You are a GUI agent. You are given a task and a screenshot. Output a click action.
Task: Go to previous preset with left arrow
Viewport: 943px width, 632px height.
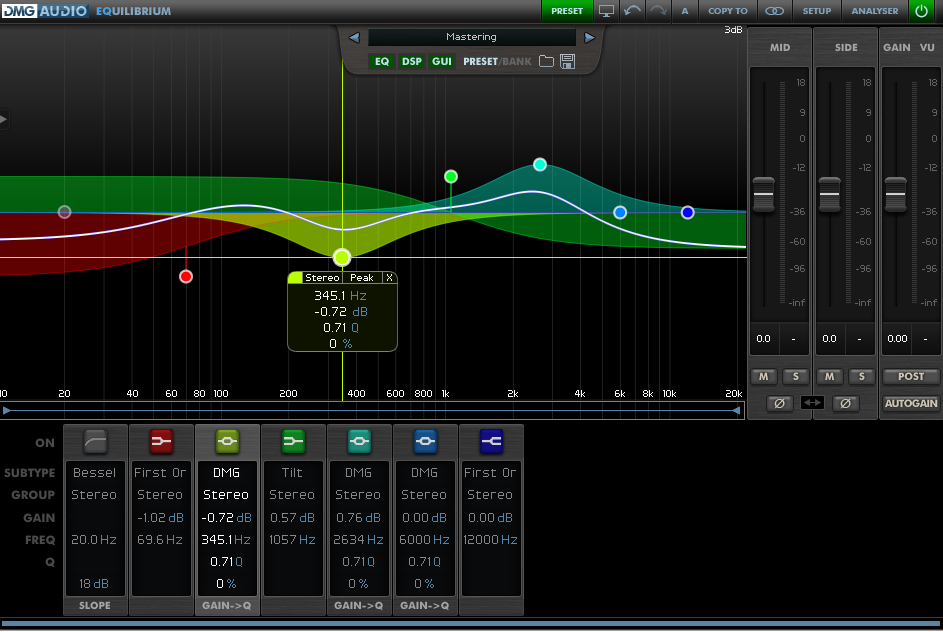354,38
